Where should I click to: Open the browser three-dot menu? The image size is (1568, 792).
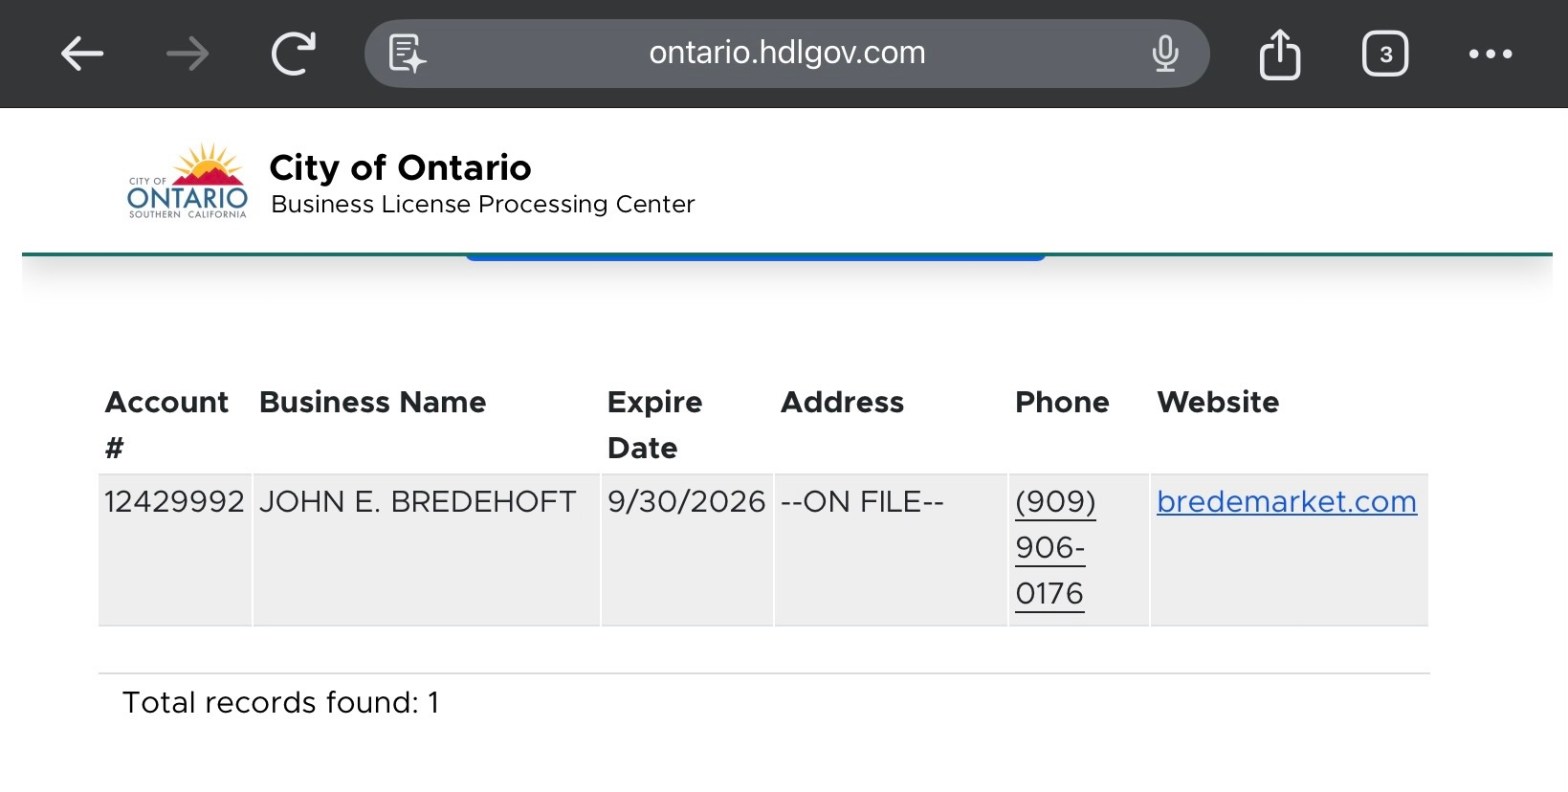pos(1490,54)
